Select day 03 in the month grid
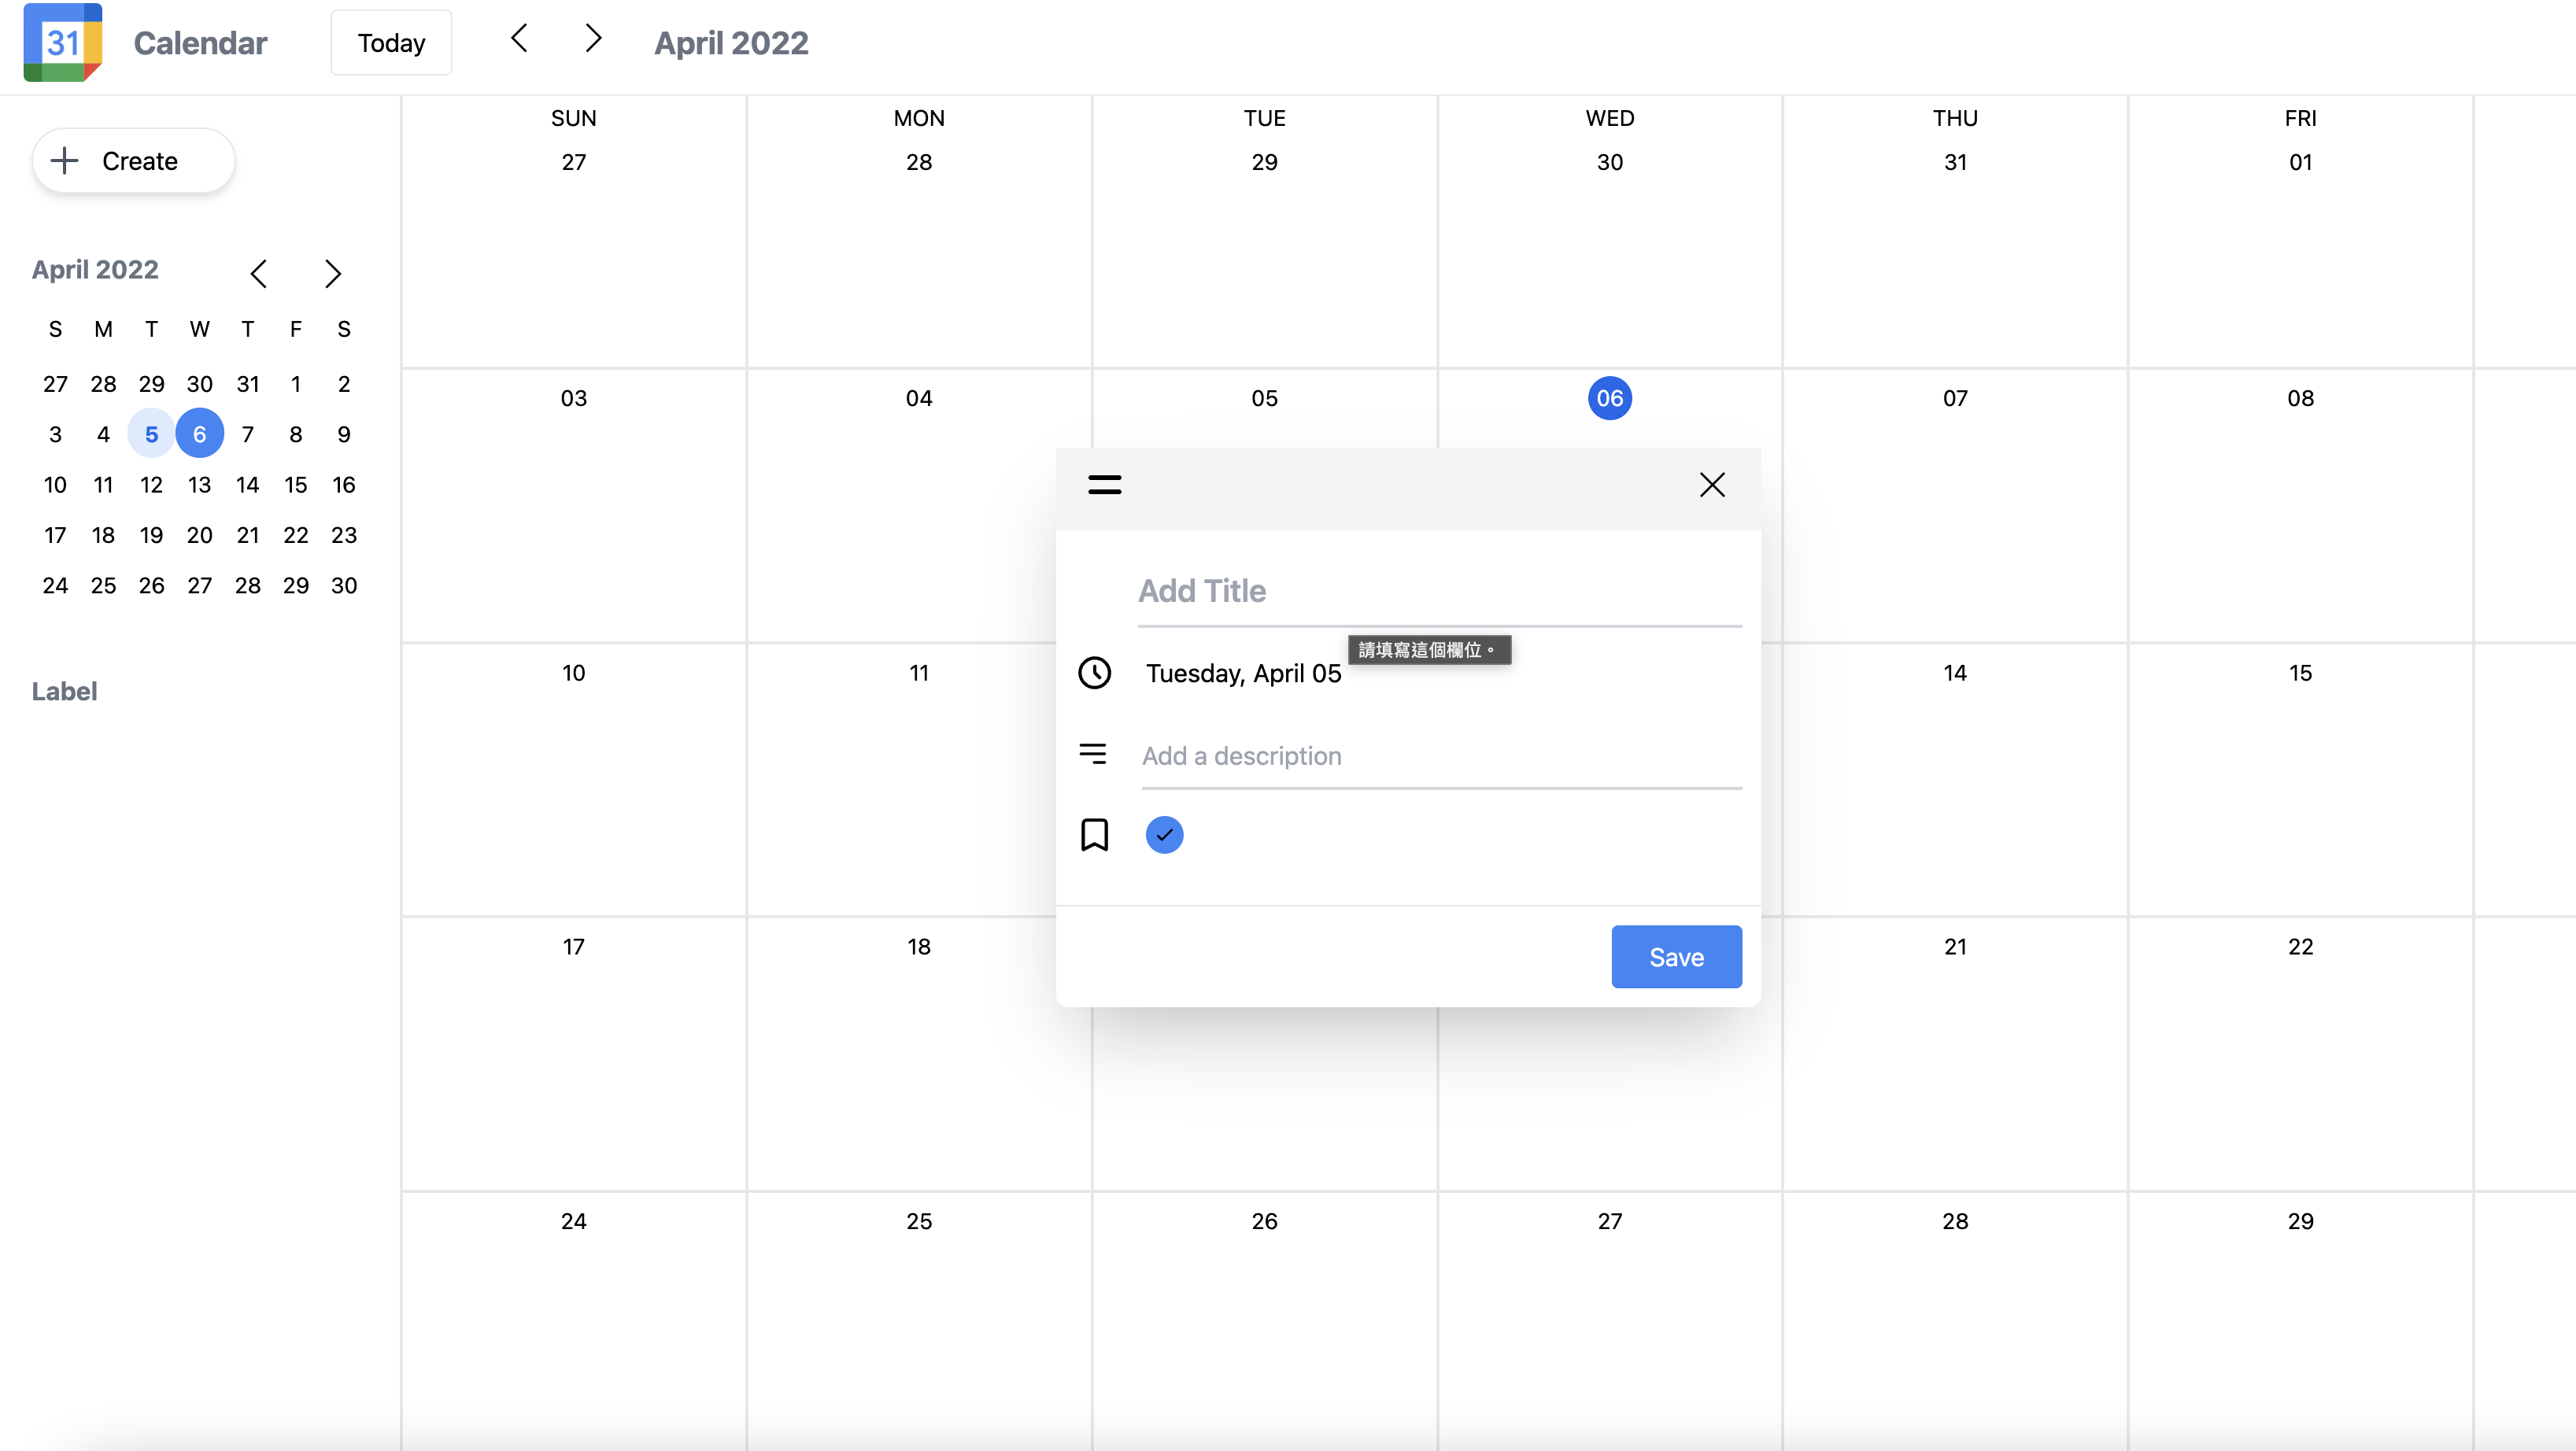Image resolution: width=2576 pixels, height=1451 pixels. click(573, 398)
